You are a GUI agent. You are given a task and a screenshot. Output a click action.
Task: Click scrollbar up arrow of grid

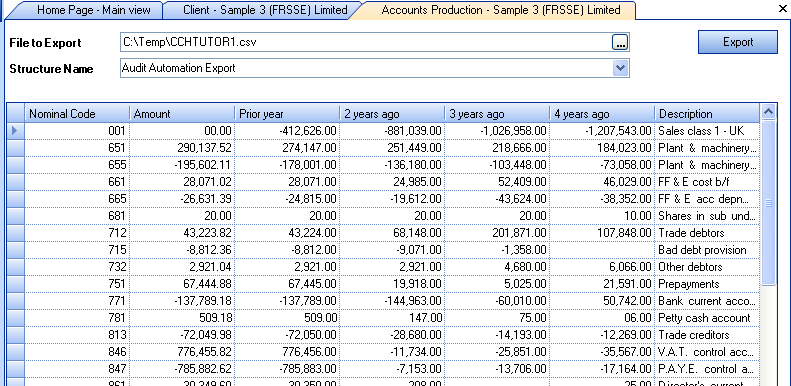[768, 111]
